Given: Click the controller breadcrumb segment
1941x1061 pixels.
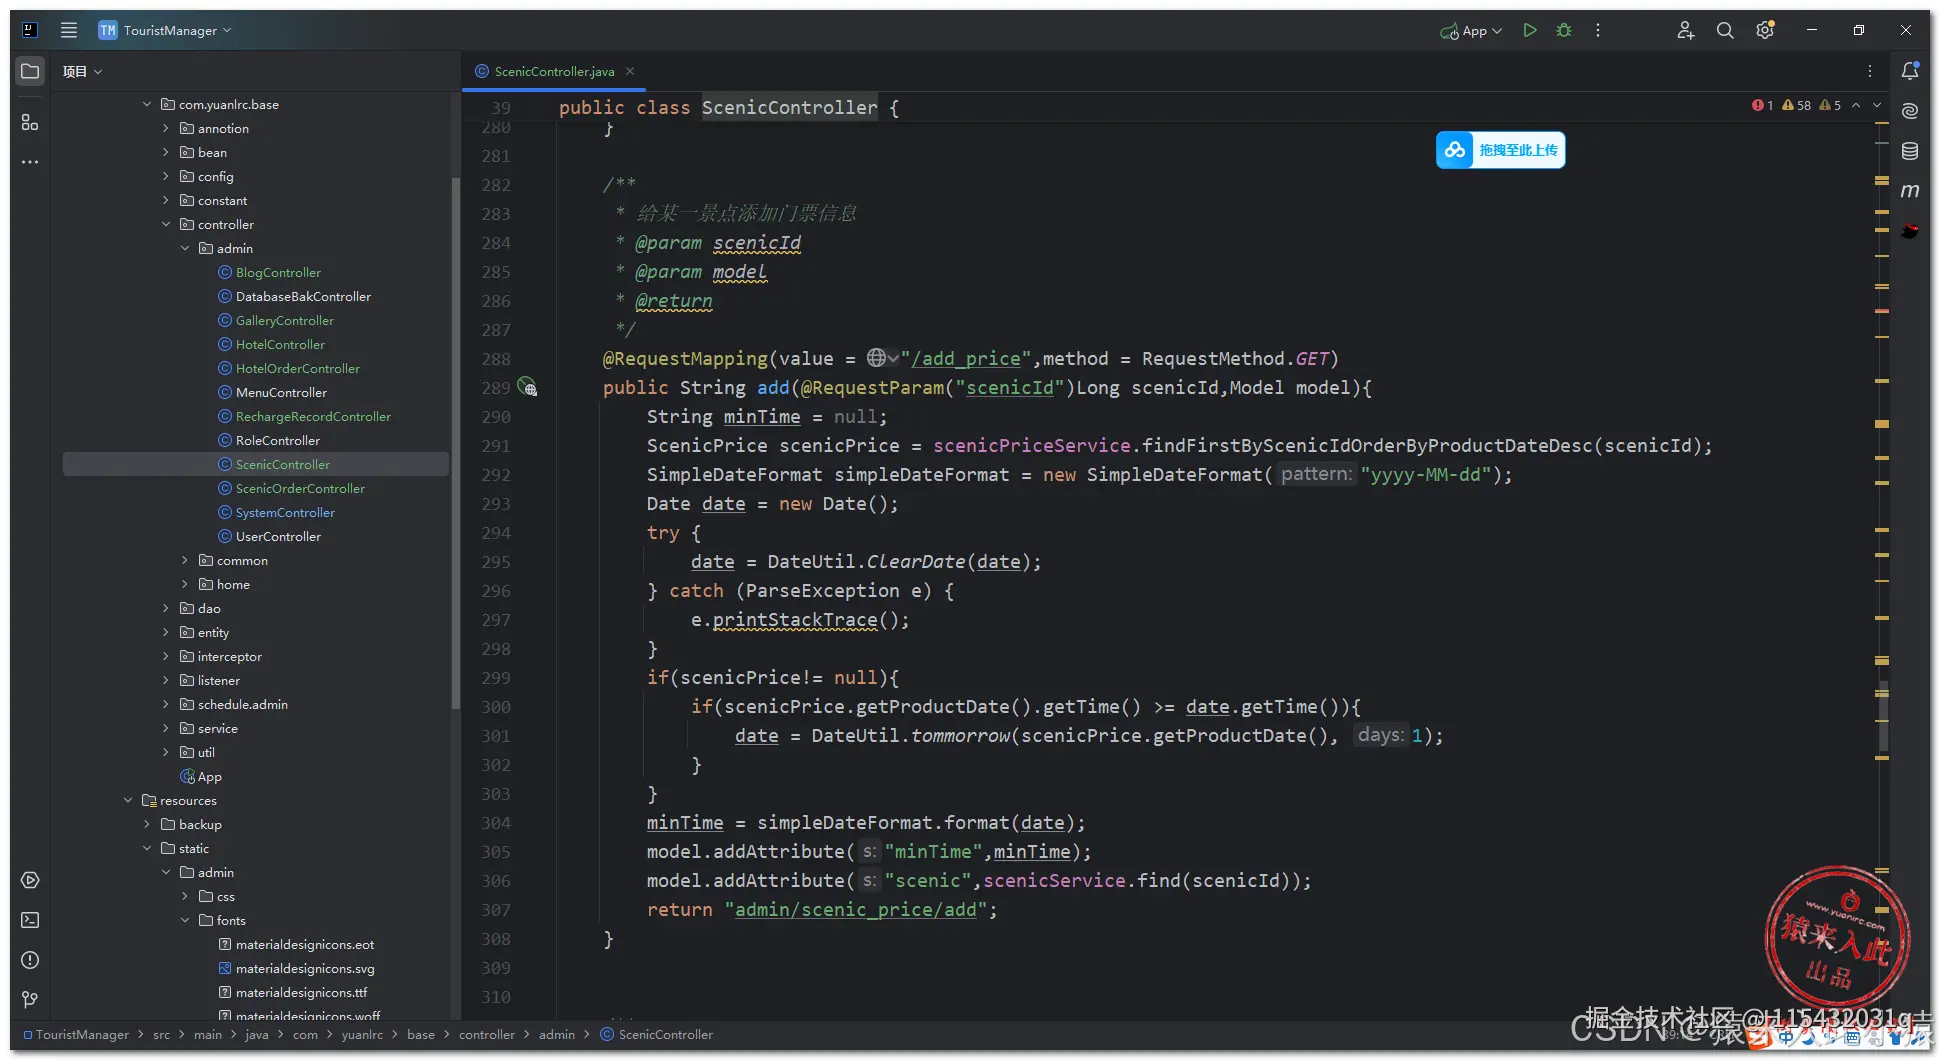Looking at the screenshot, I should tap(486, 1034).
